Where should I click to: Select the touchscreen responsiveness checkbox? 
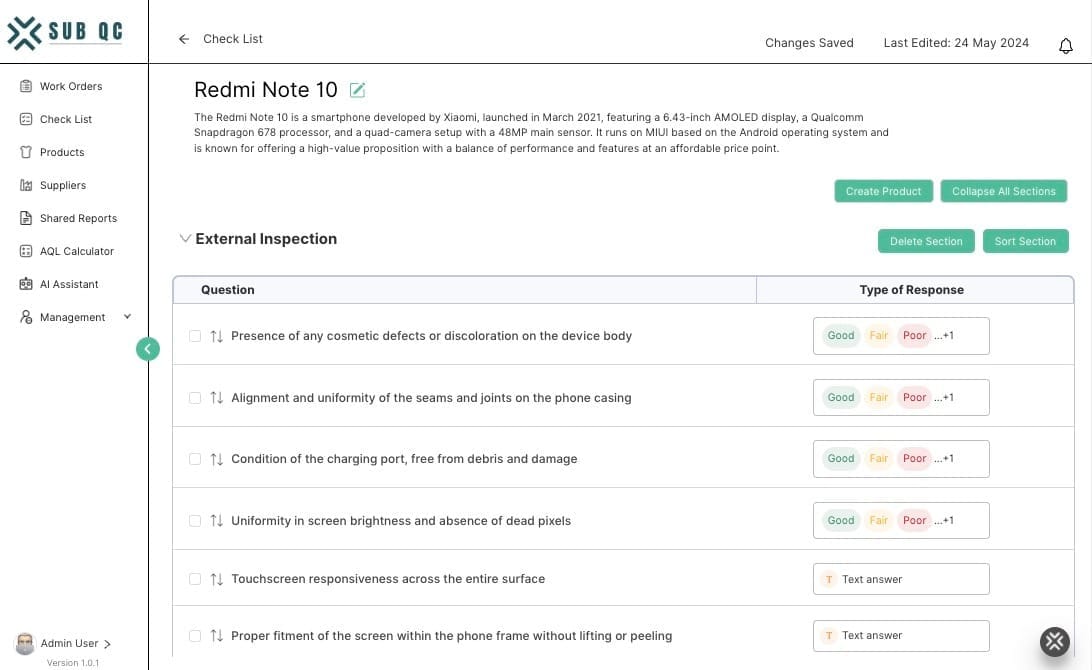click(195, 579)
